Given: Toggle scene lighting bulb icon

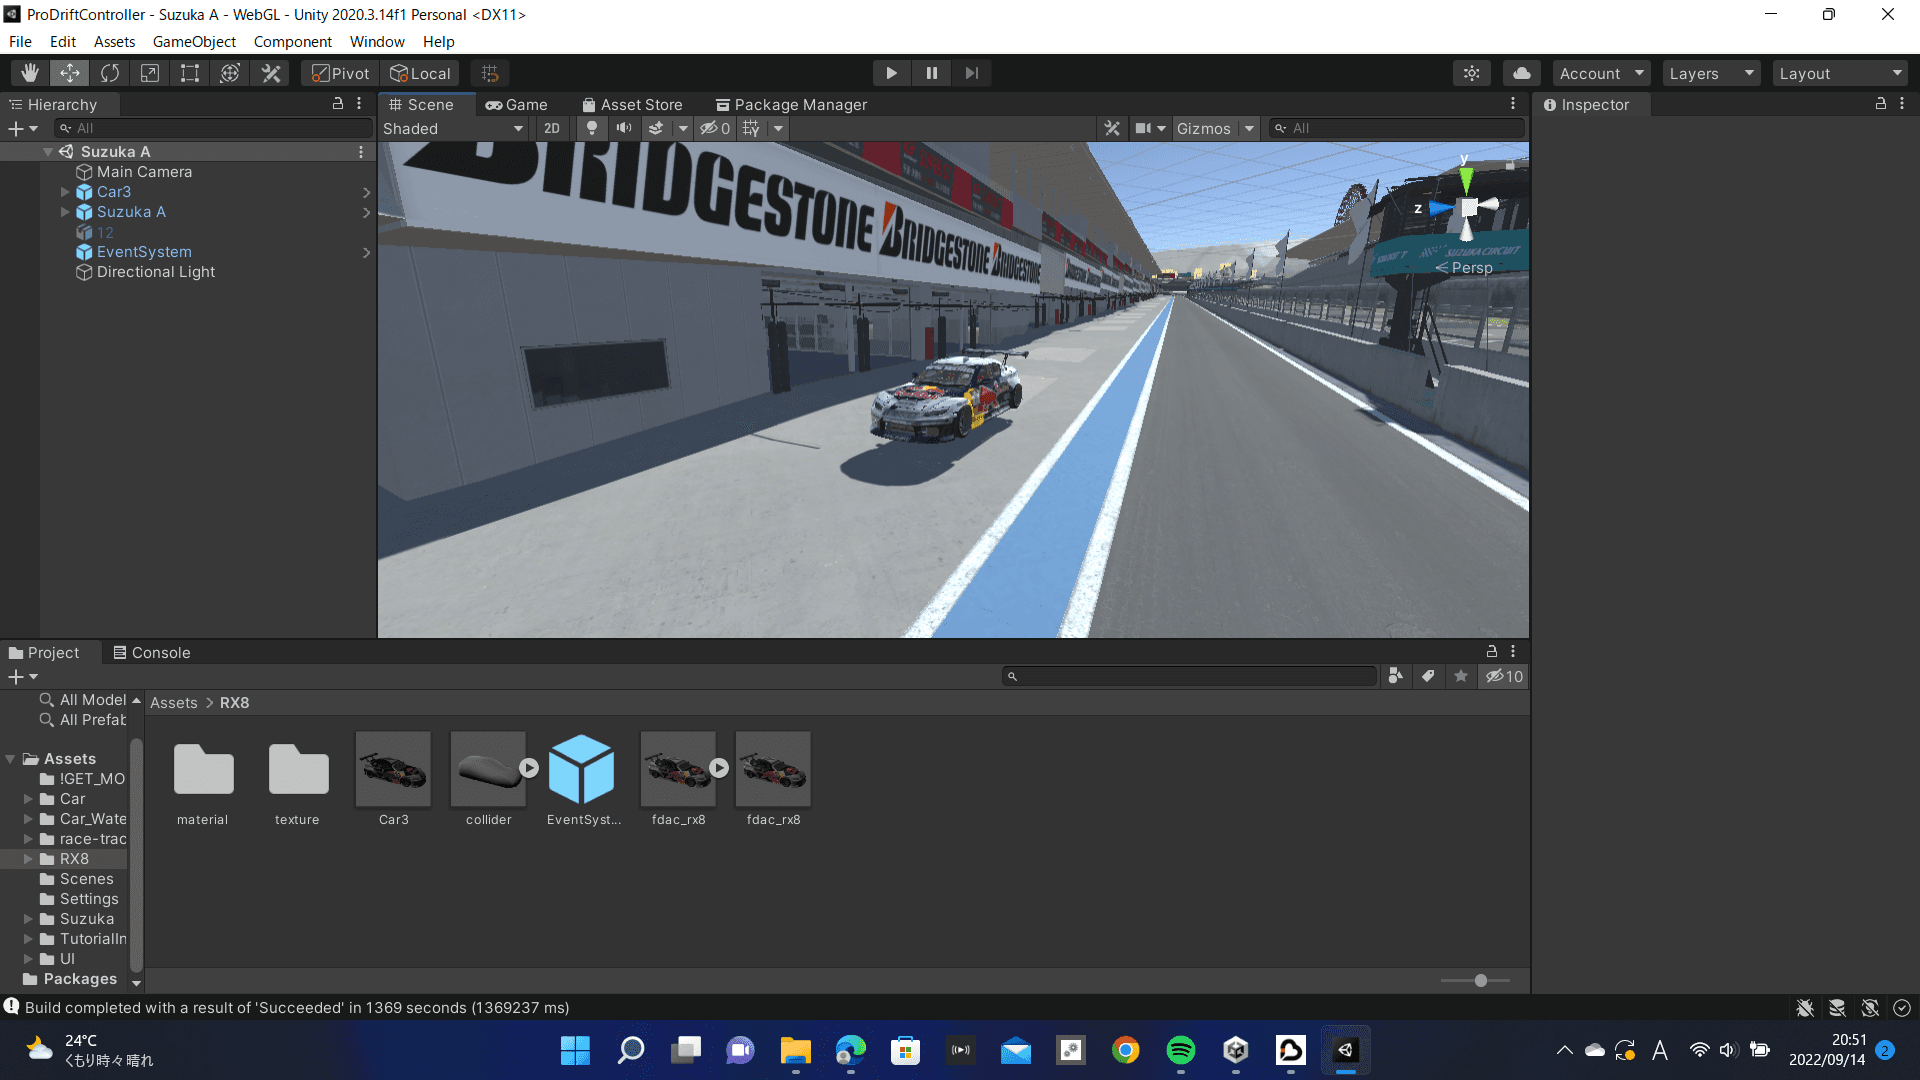Looking at the screenshot, I should 592,128.
